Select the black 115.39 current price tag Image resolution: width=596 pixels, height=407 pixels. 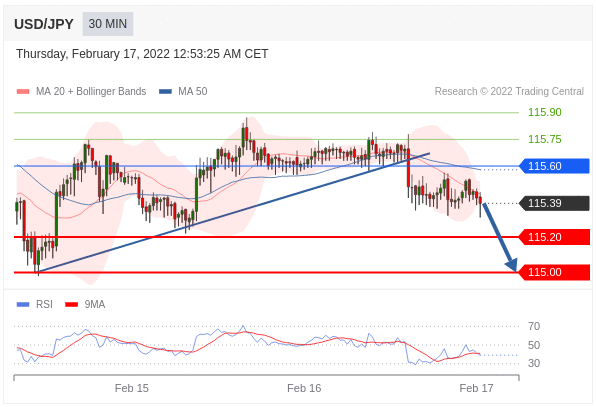click(554, 203)
